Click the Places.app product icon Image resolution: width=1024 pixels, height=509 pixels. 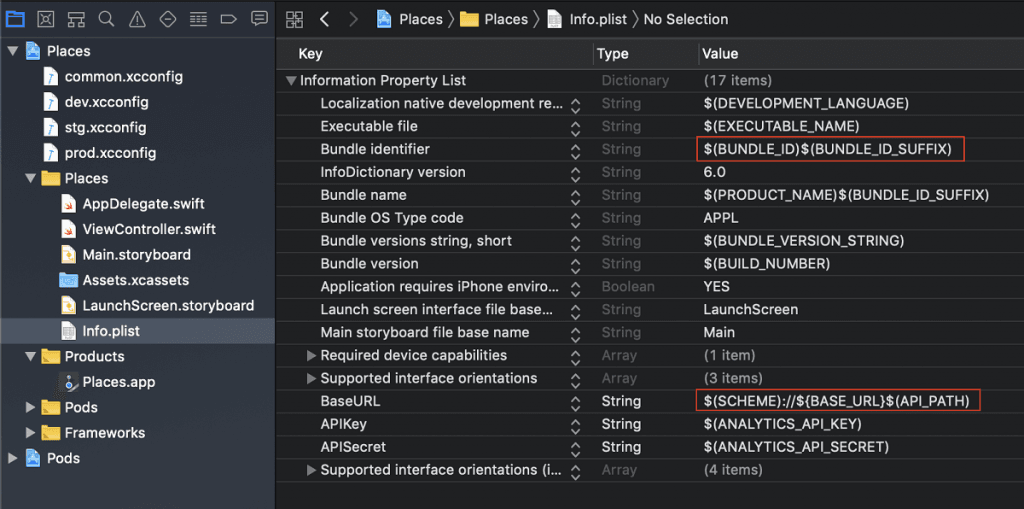pos(69,382)
